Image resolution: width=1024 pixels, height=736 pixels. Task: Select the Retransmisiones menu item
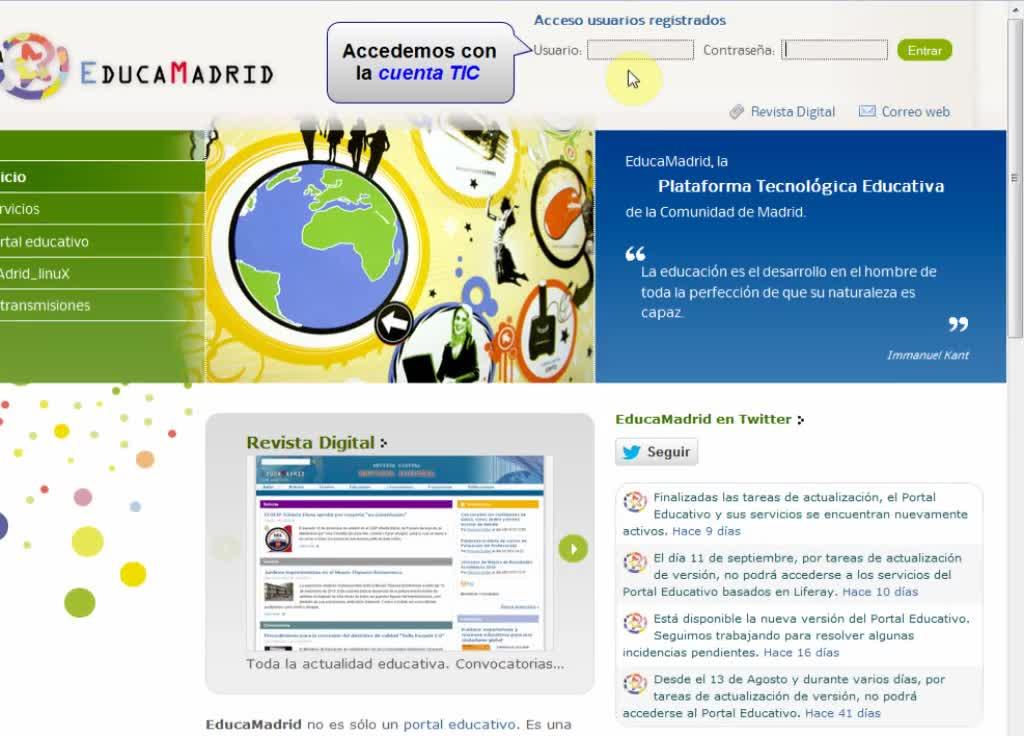click(x=103, y=305)
